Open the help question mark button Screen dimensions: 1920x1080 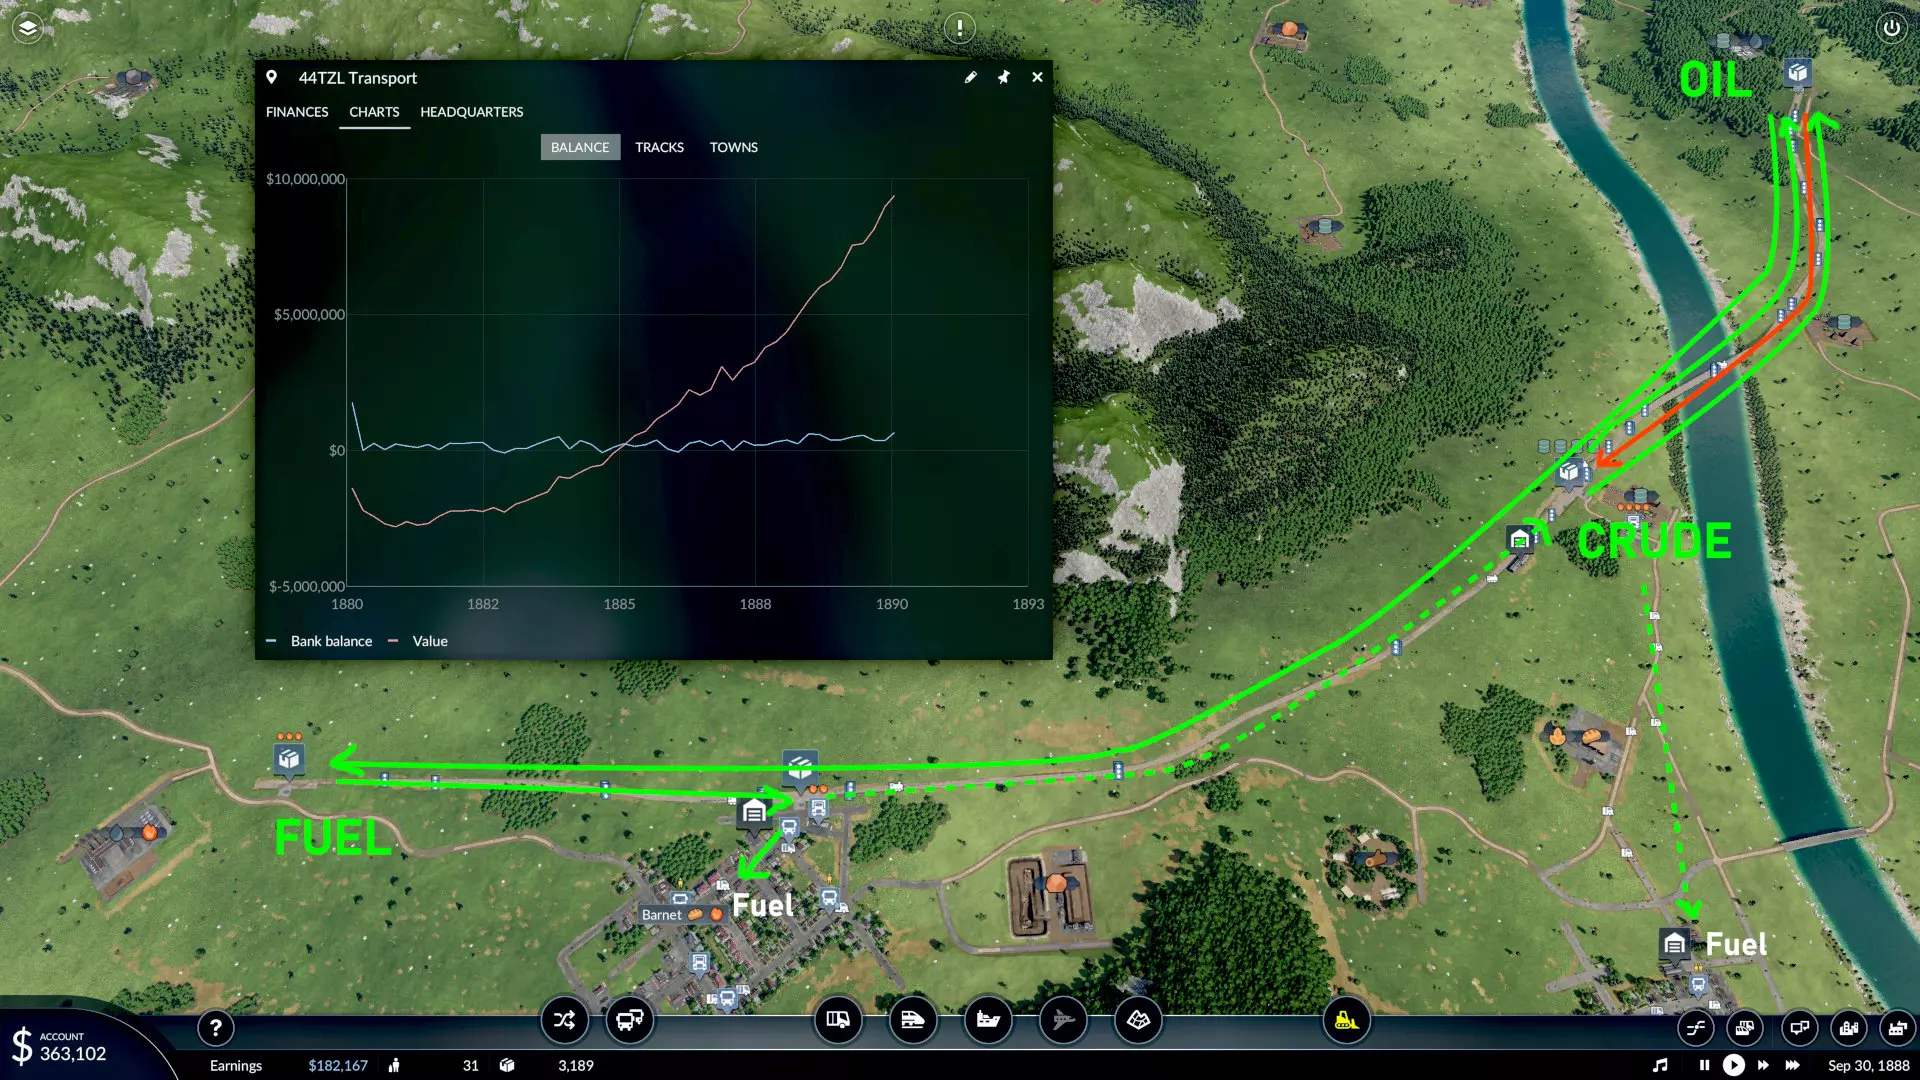215,1027
